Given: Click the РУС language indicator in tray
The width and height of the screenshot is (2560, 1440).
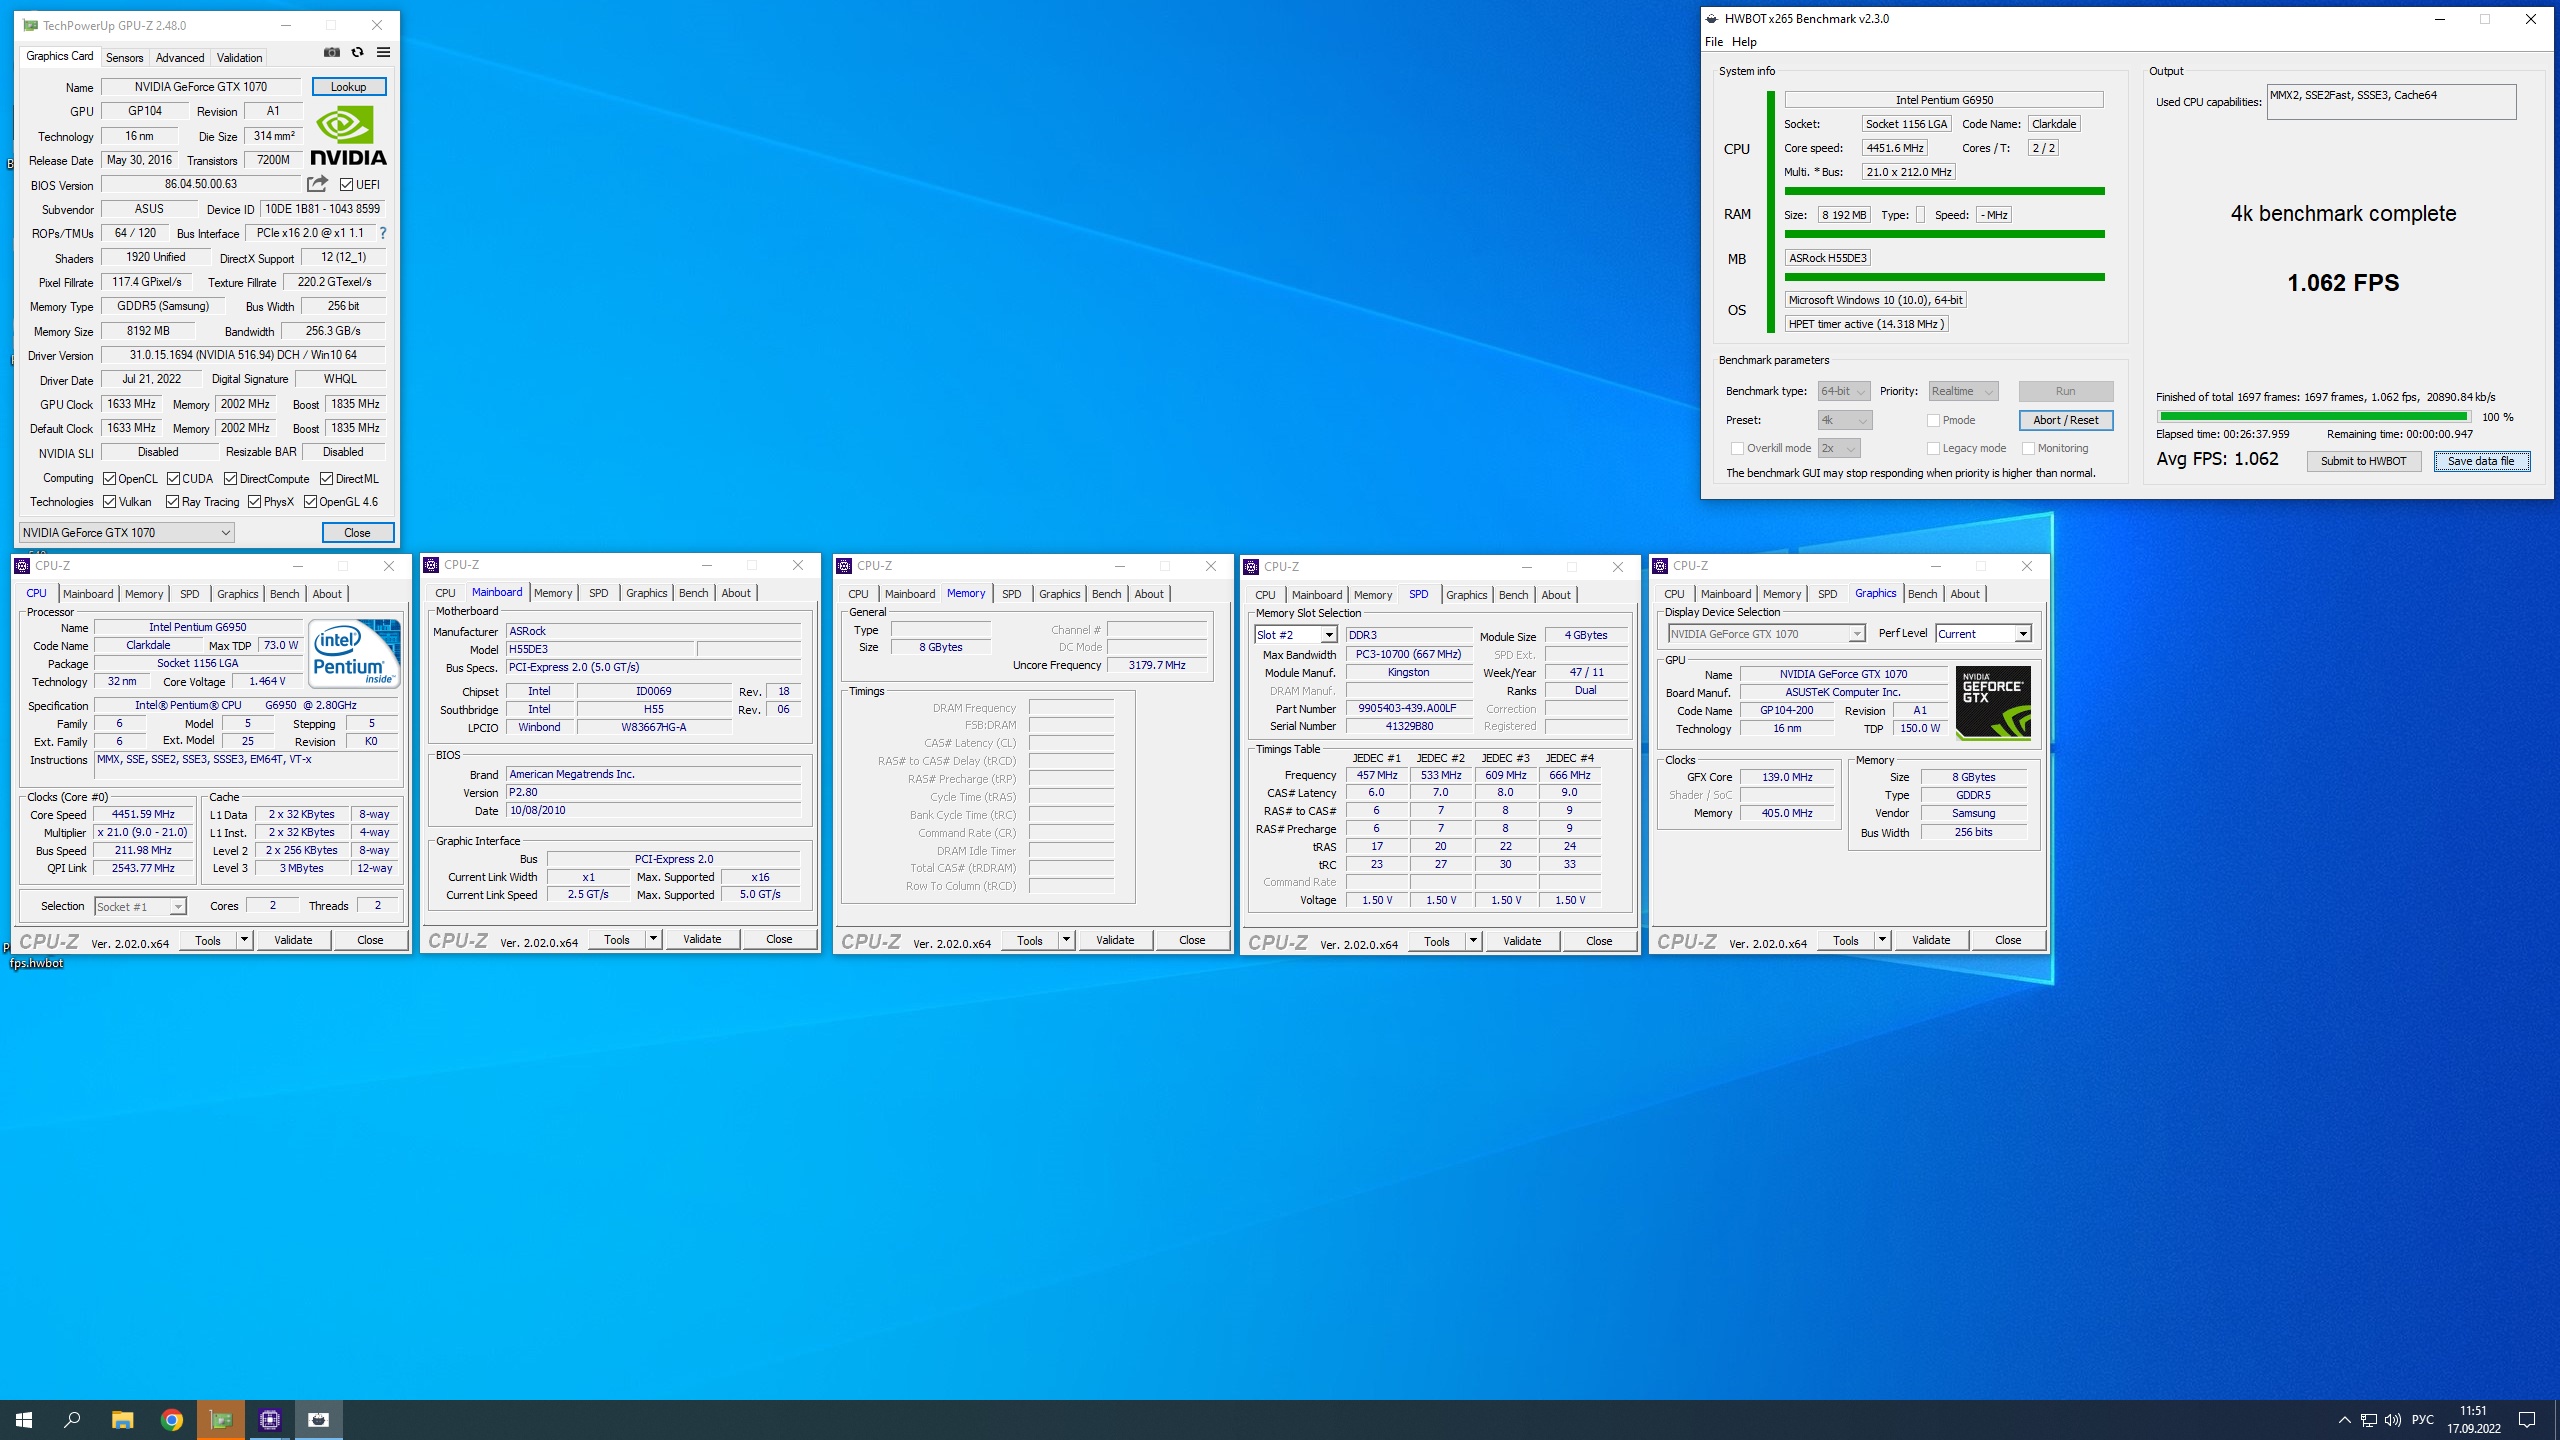Looking at the screenshot, I should [2422, 1420].
